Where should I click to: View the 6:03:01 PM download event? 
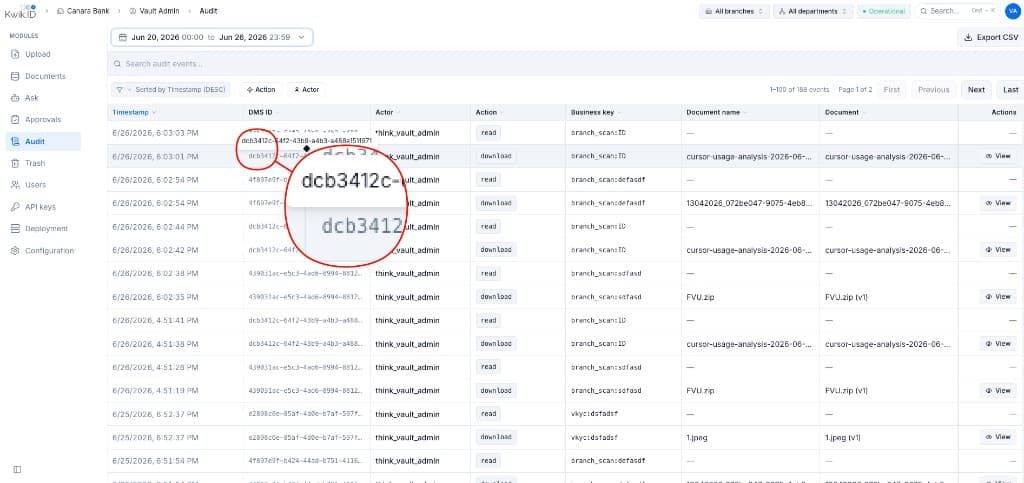point(998,157)
